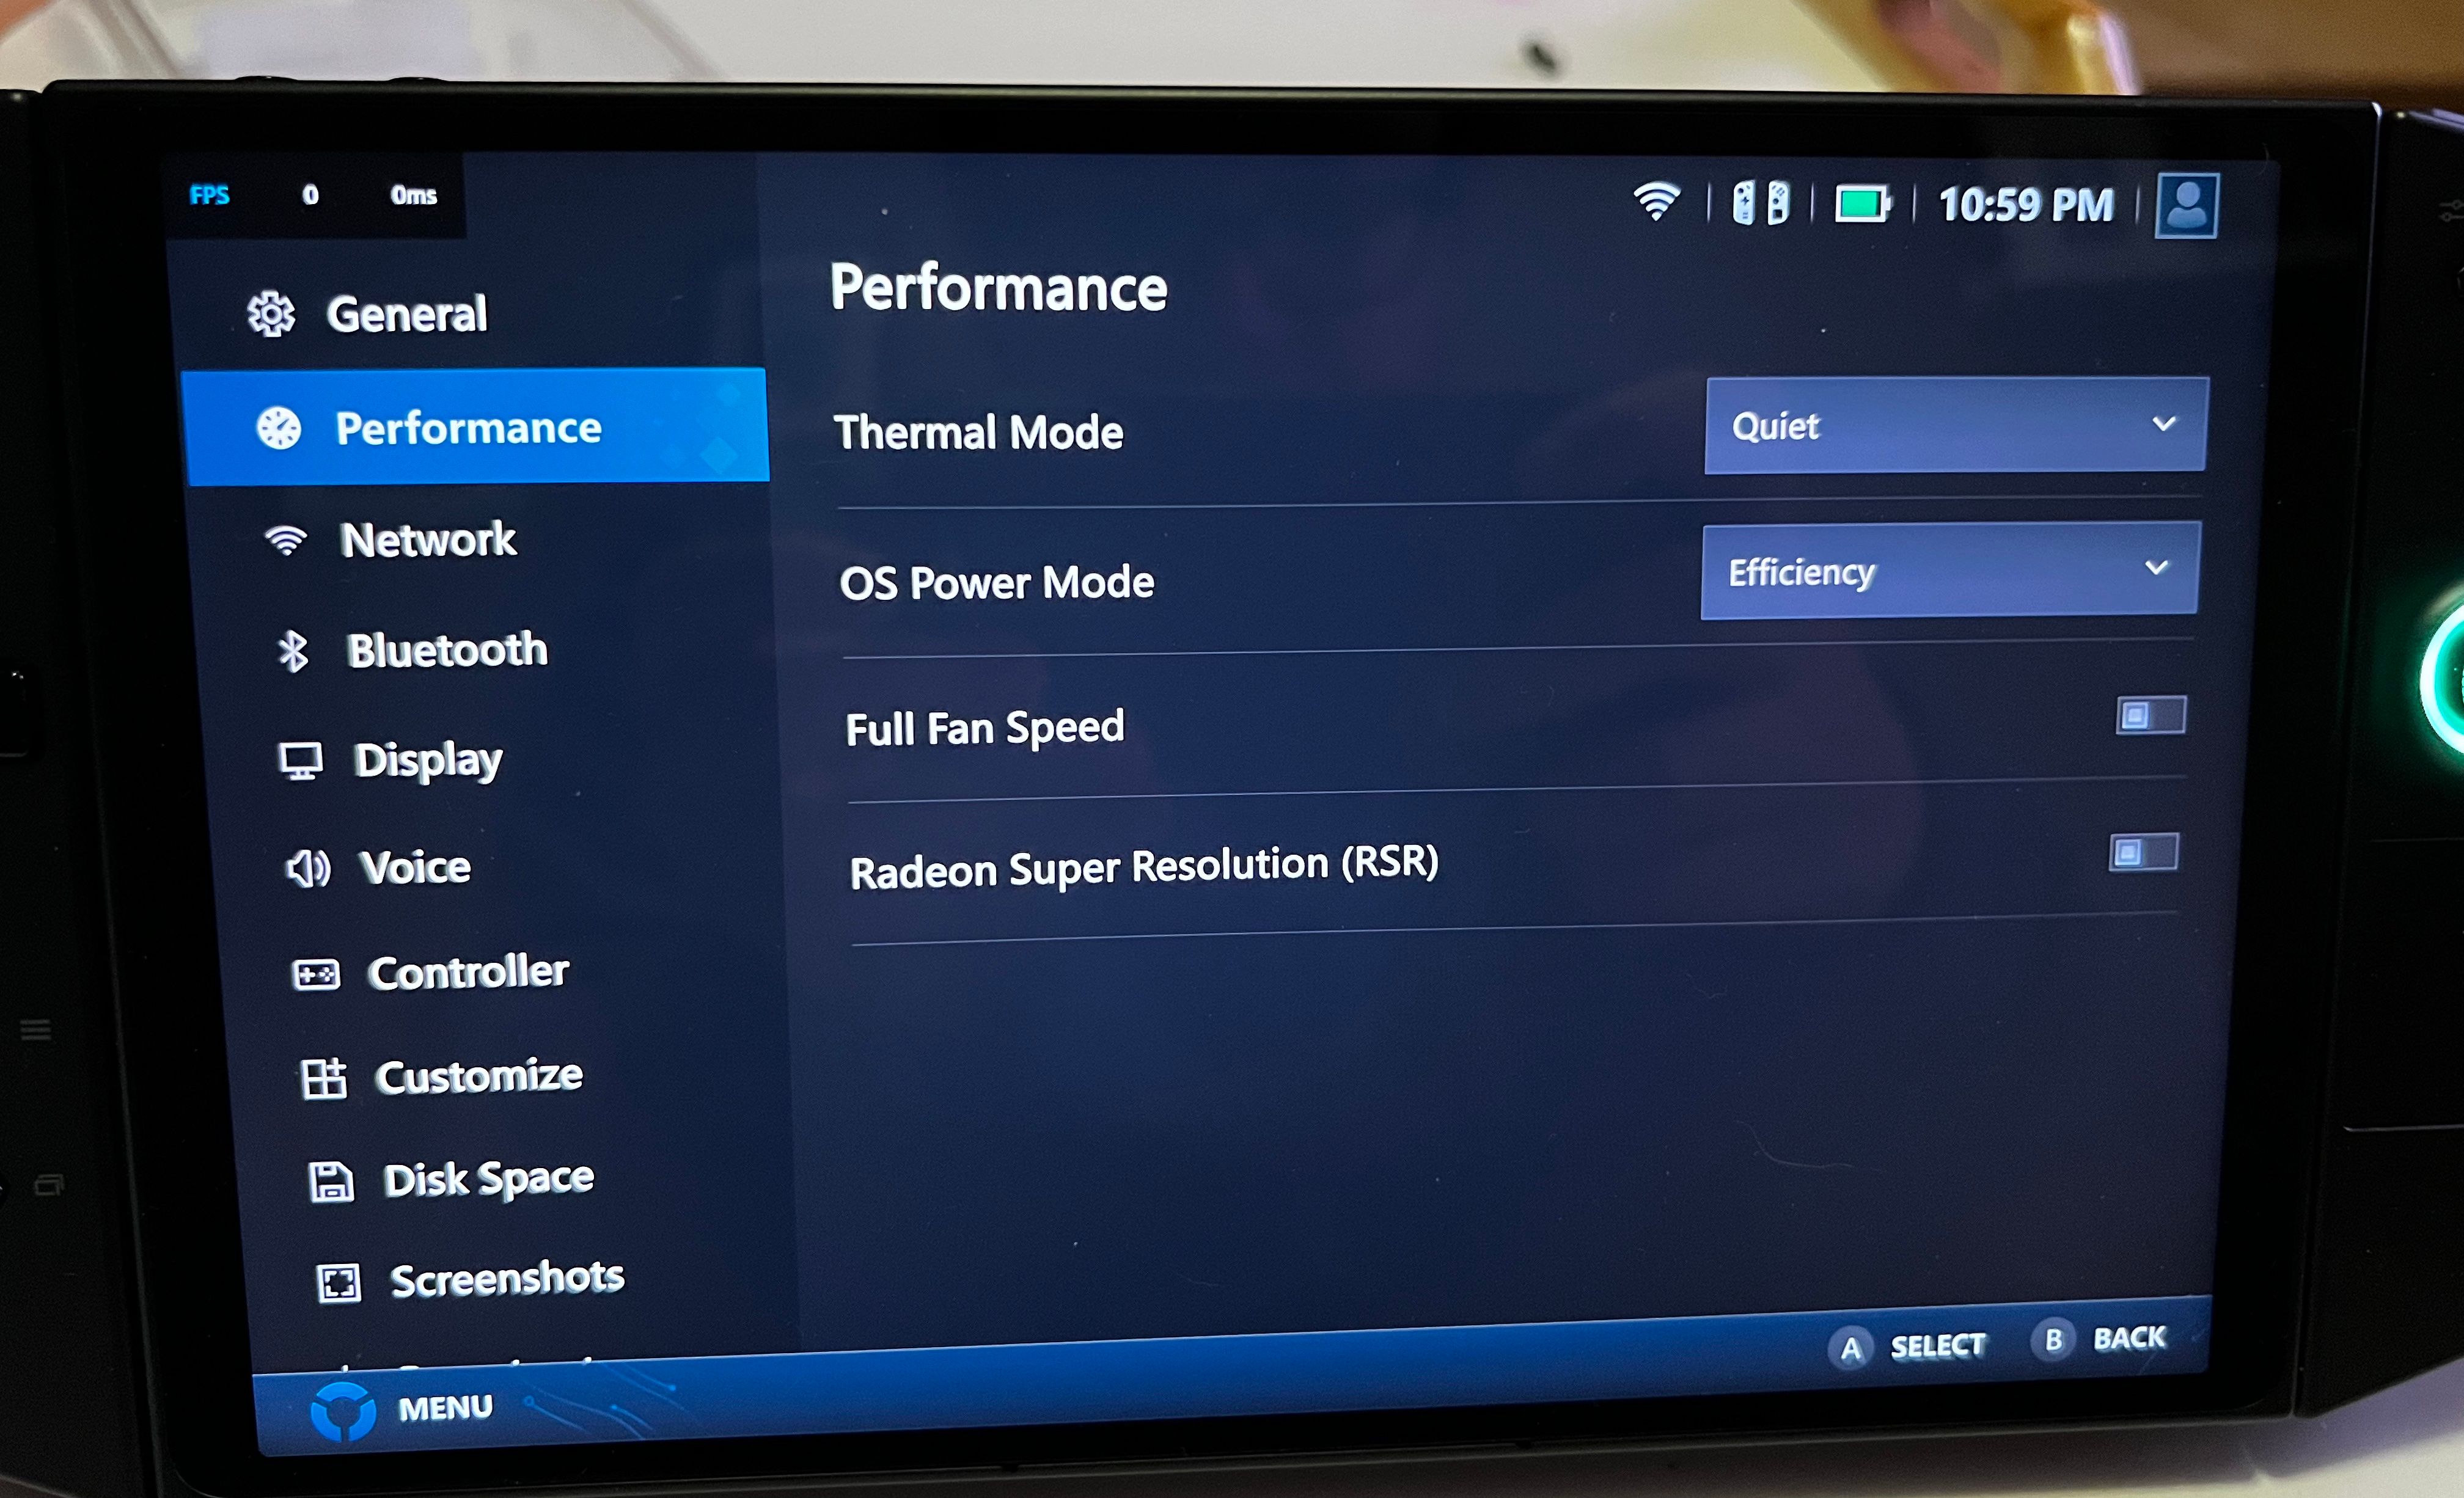Select Efficiency from OS Power Mode
This screenshot has width=2464, height=1498.
click(x=1950, y=572)
